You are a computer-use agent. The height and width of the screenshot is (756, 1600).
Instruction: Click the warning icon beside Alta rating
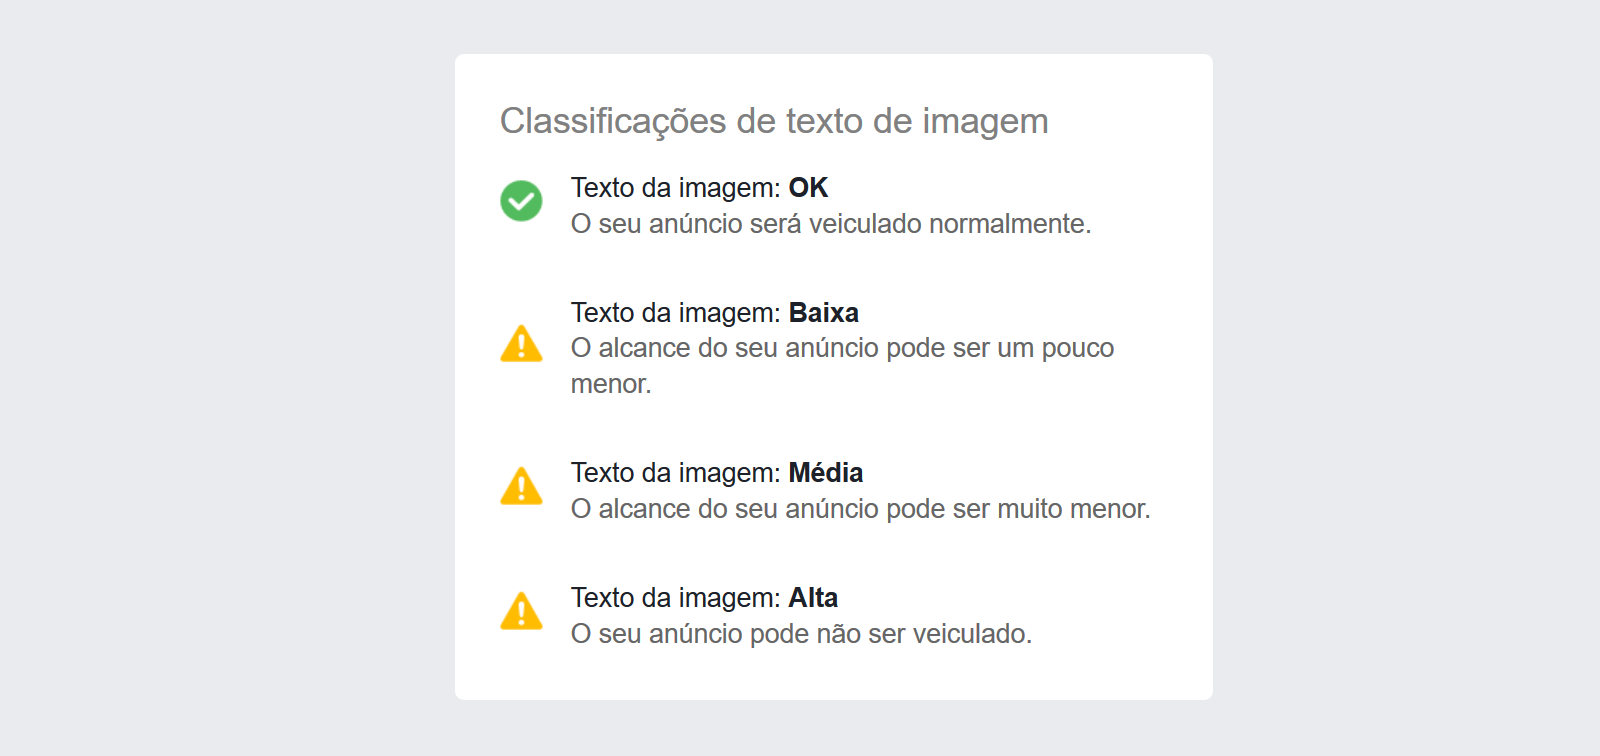521,611
